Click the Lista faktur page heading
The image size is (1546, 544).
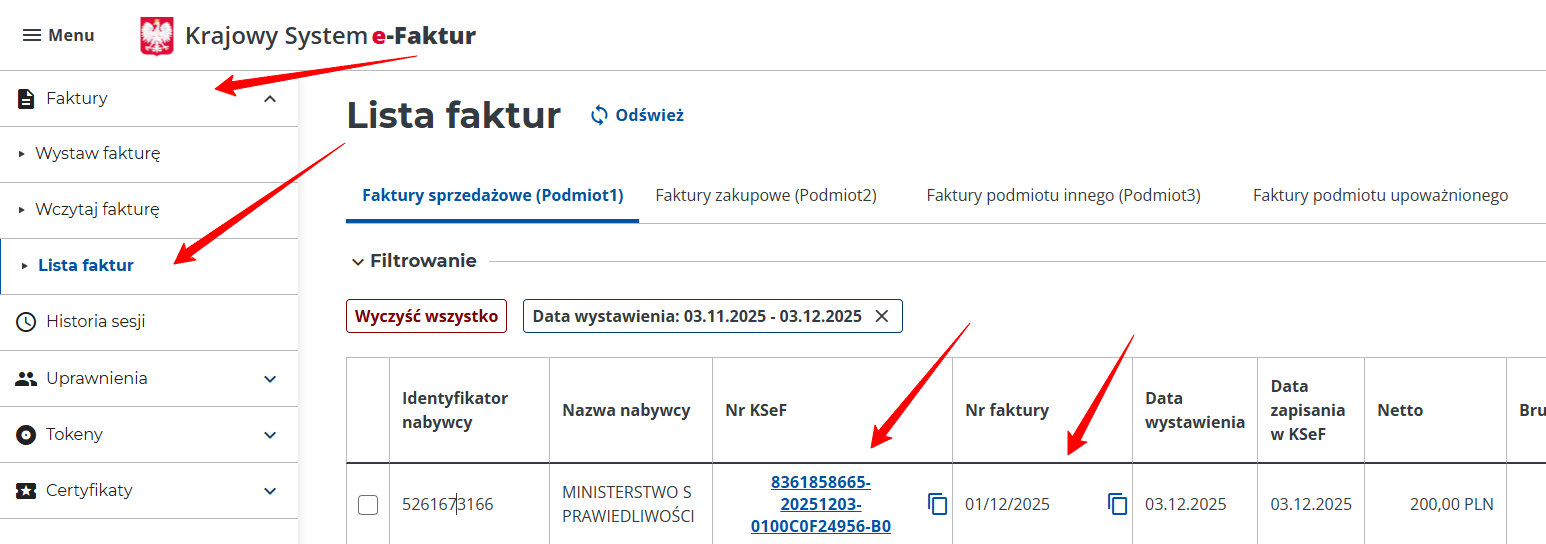(454, 116)
